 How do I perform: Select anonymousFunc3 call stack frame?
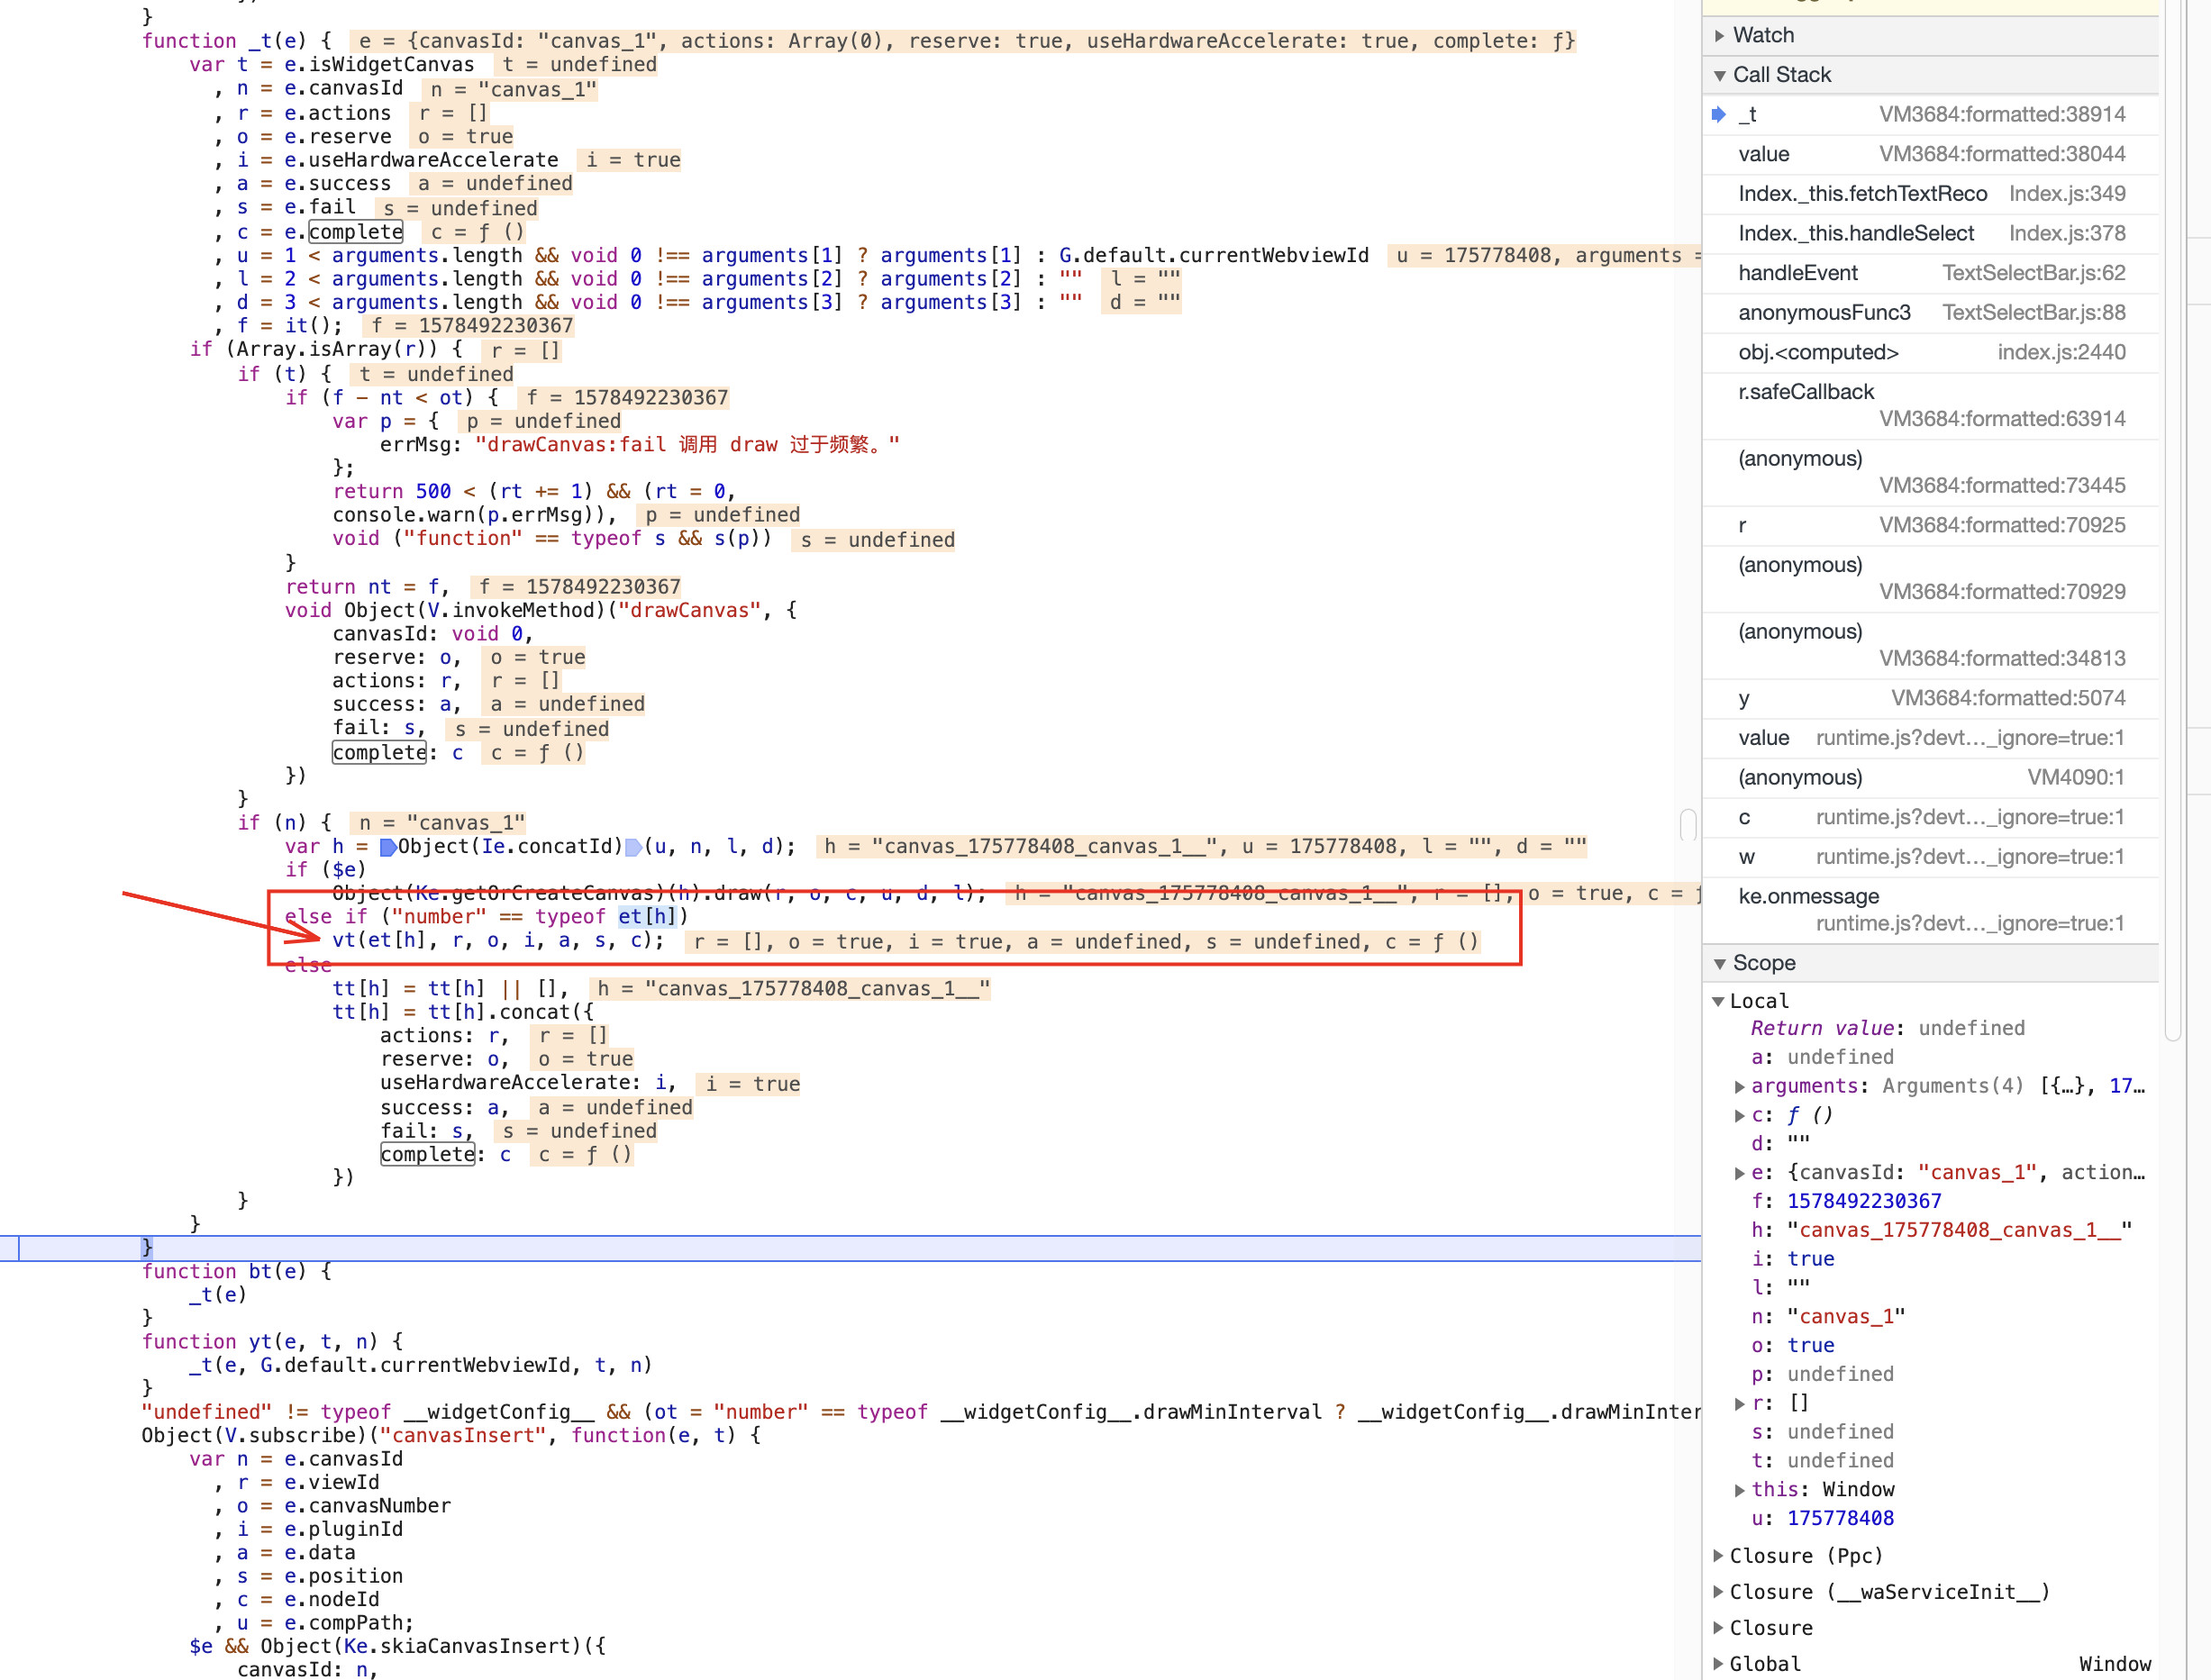coord(1823,313)
